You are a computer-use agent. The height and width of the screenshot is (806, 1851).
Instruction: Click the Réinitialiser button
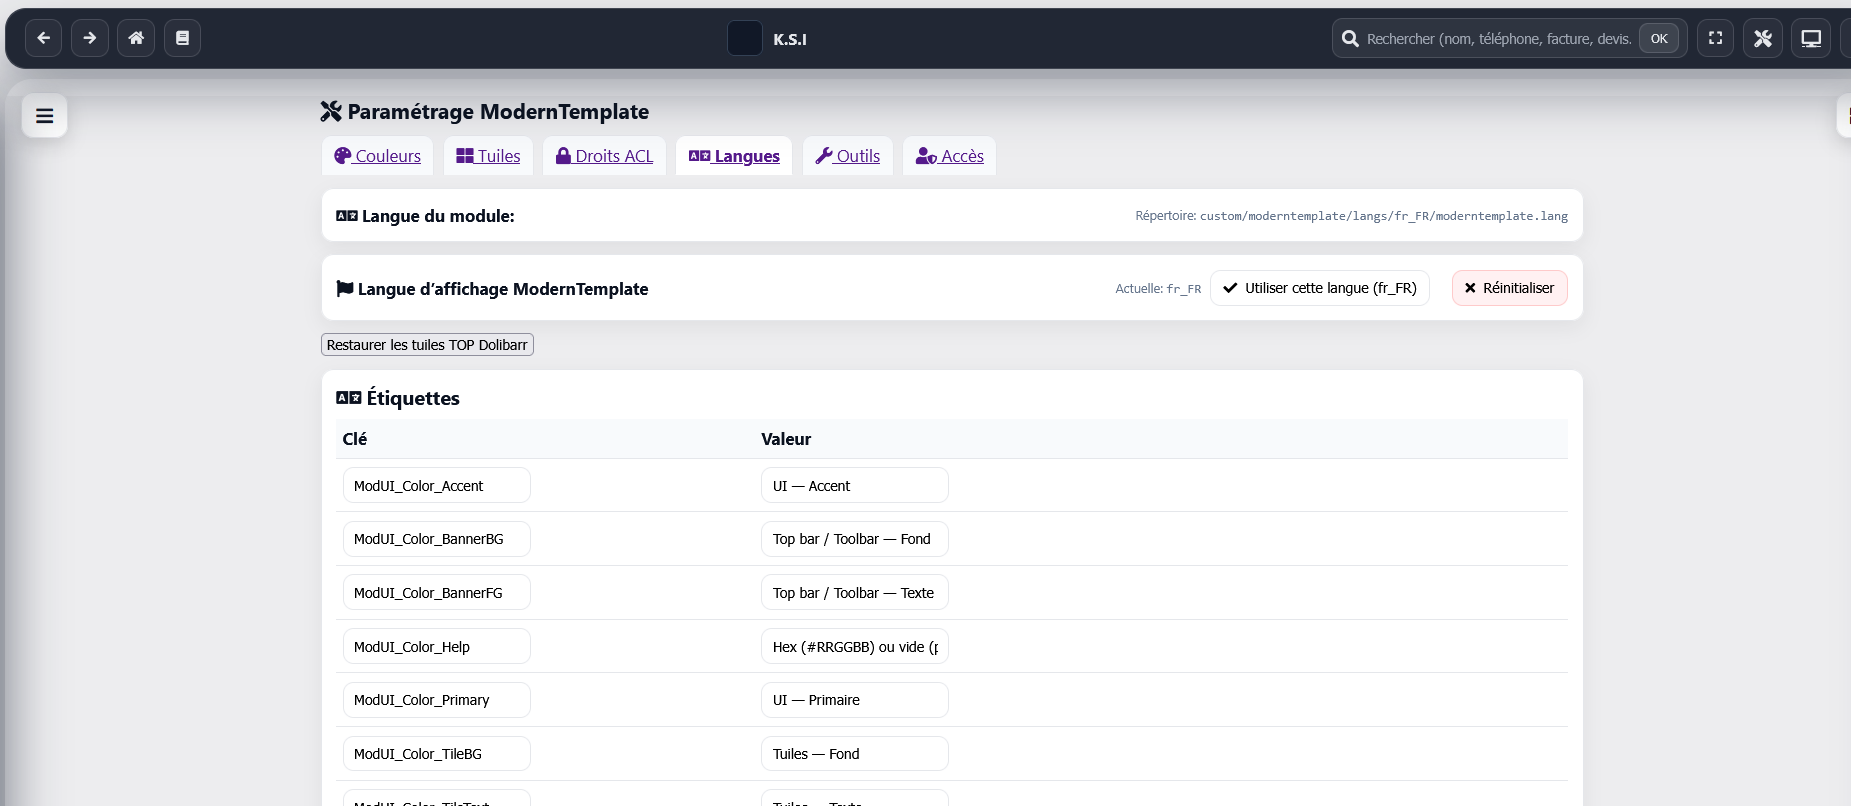point(1510,288)
